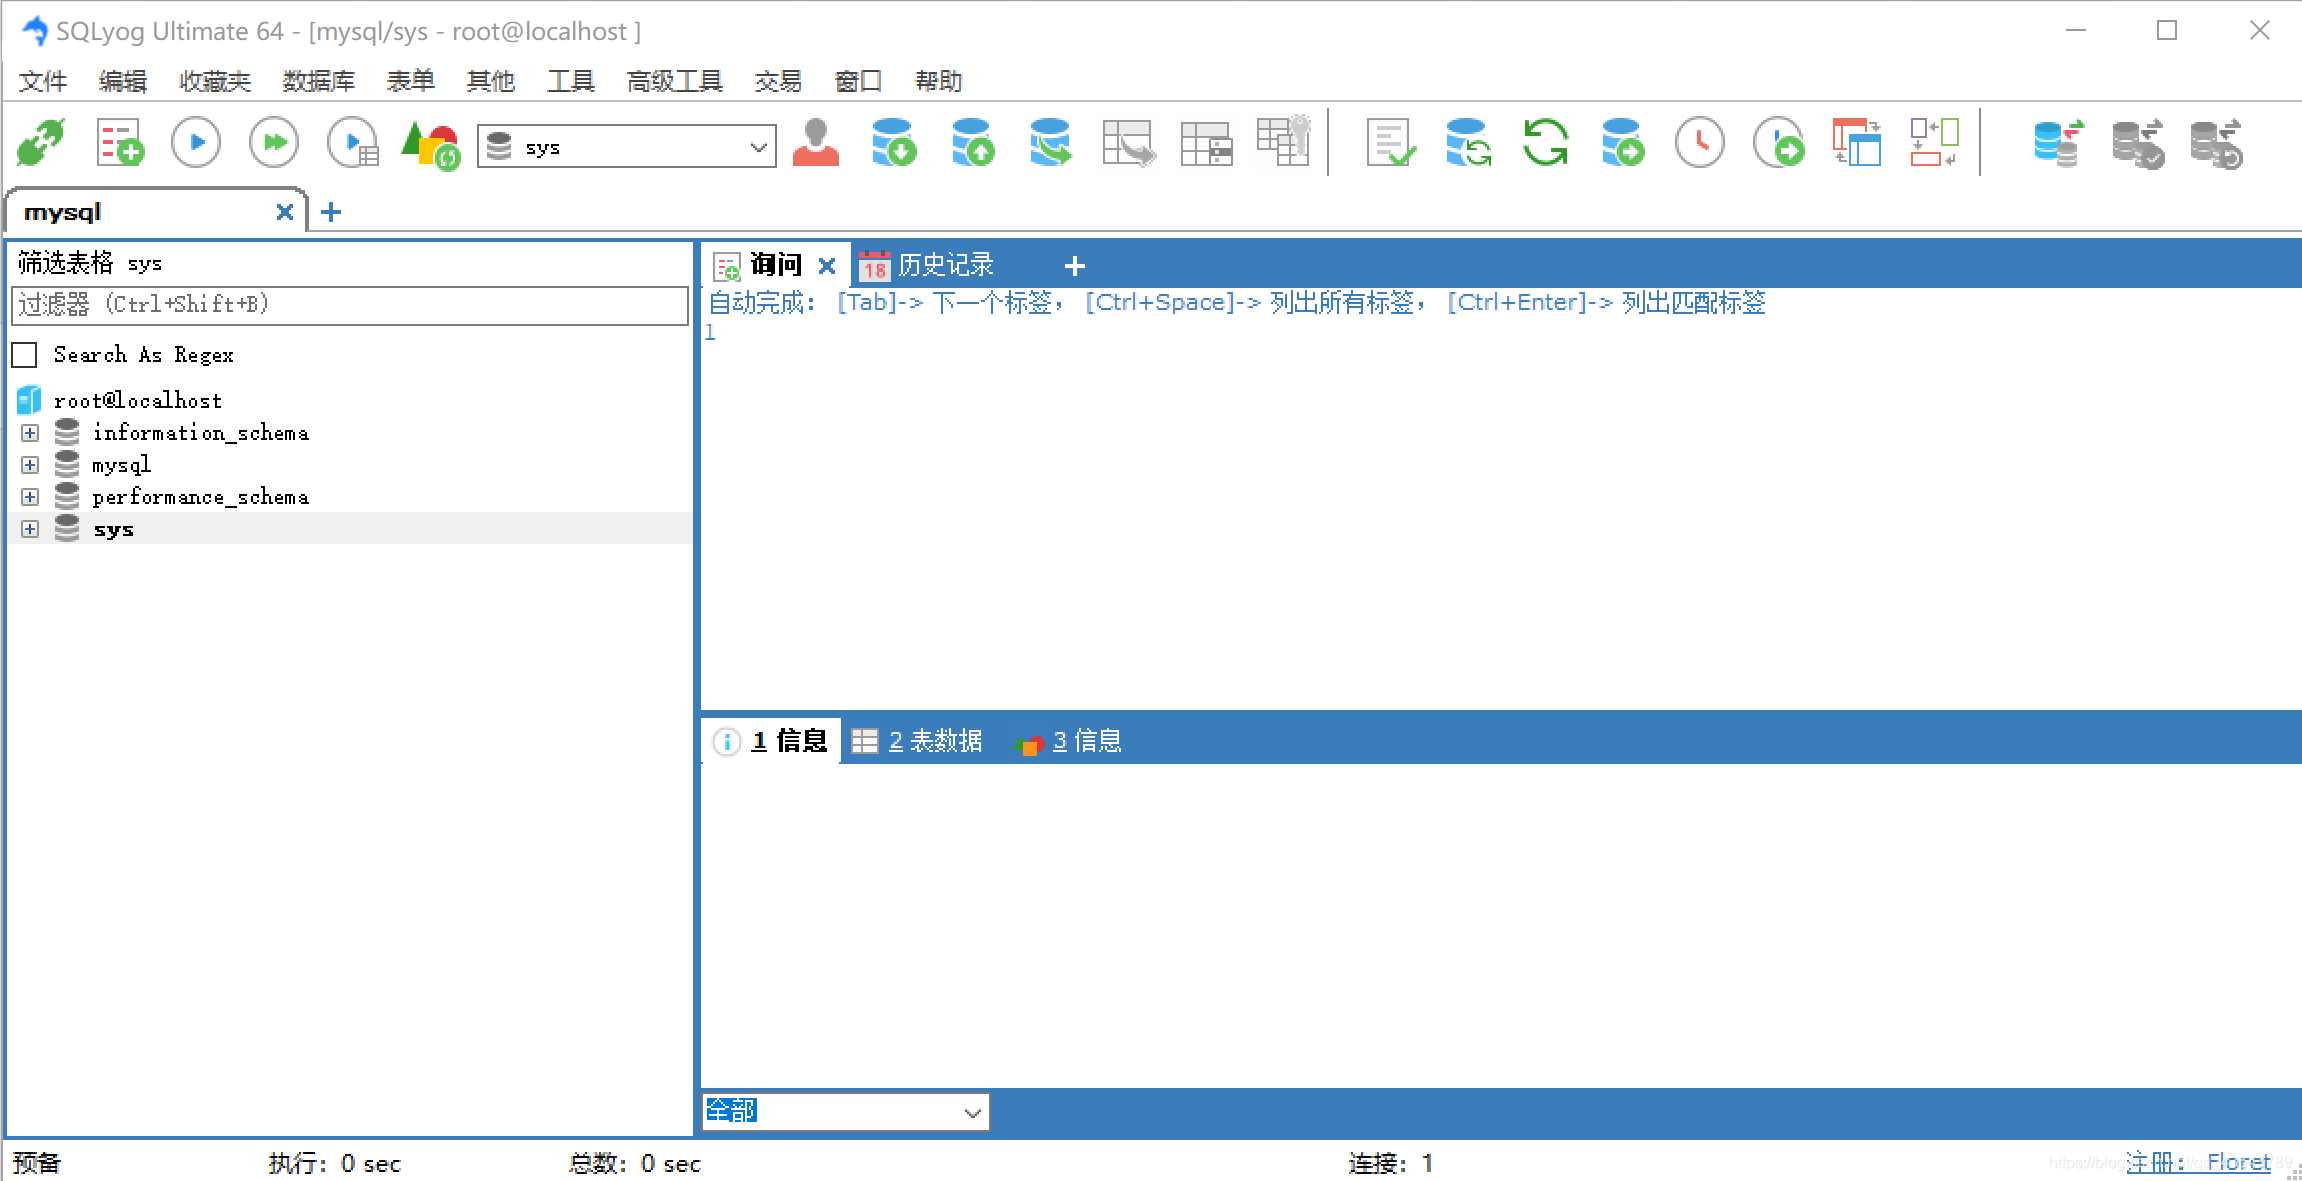The image size is (2302, 1181).
Task: Click the schema designer table icon
Action: point(1206,144)
